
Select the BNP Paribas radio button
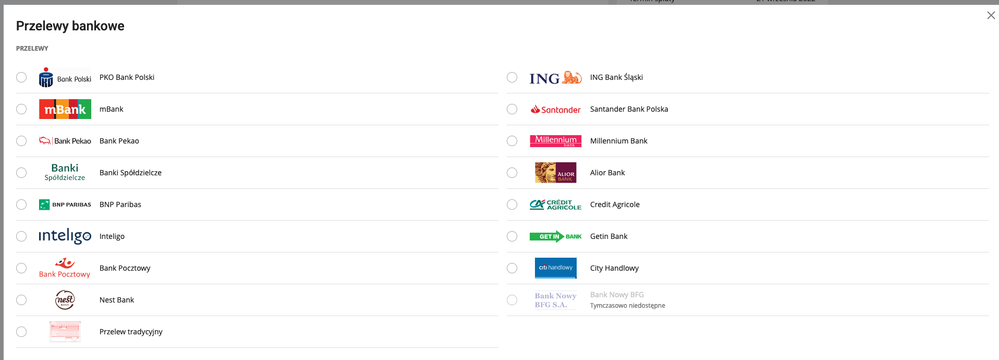[22, 205]
